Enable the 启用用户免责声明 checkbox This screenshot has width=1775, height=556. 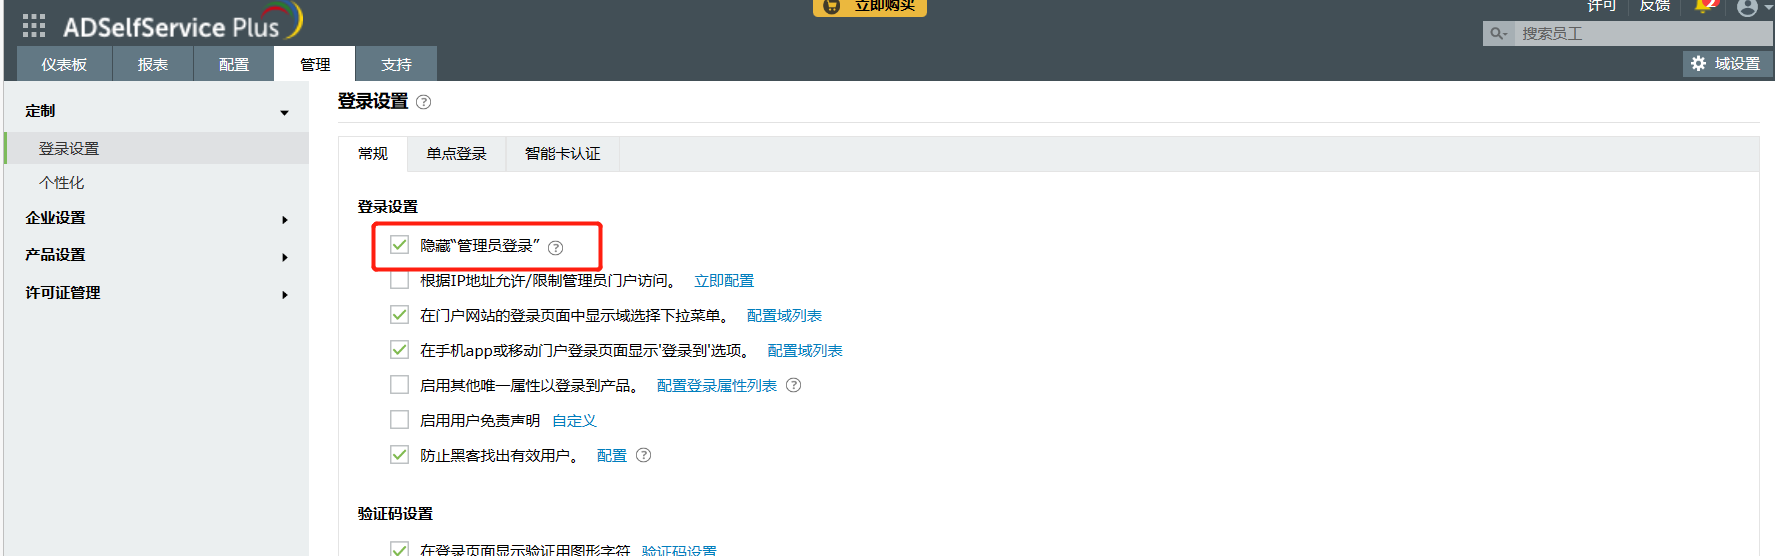tap(400, 420)
